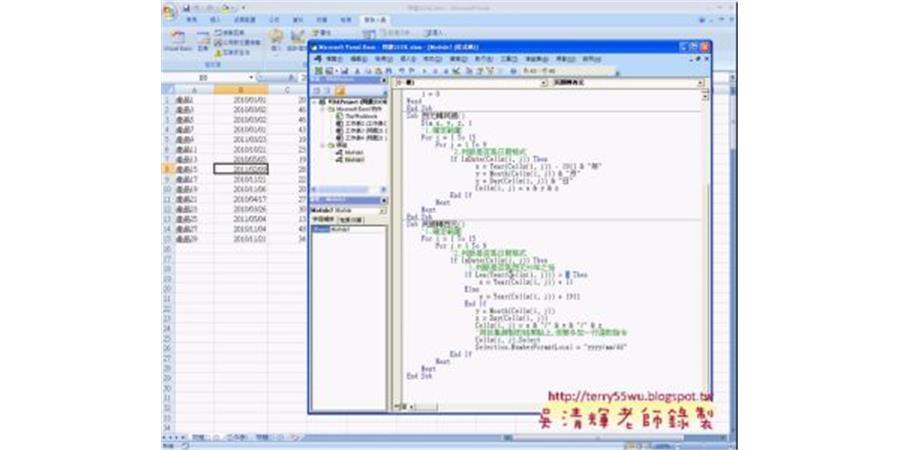Viewport: 900px width, 450px height.
Task: Open the object dropdown above code window
Action: pos(542,84)
